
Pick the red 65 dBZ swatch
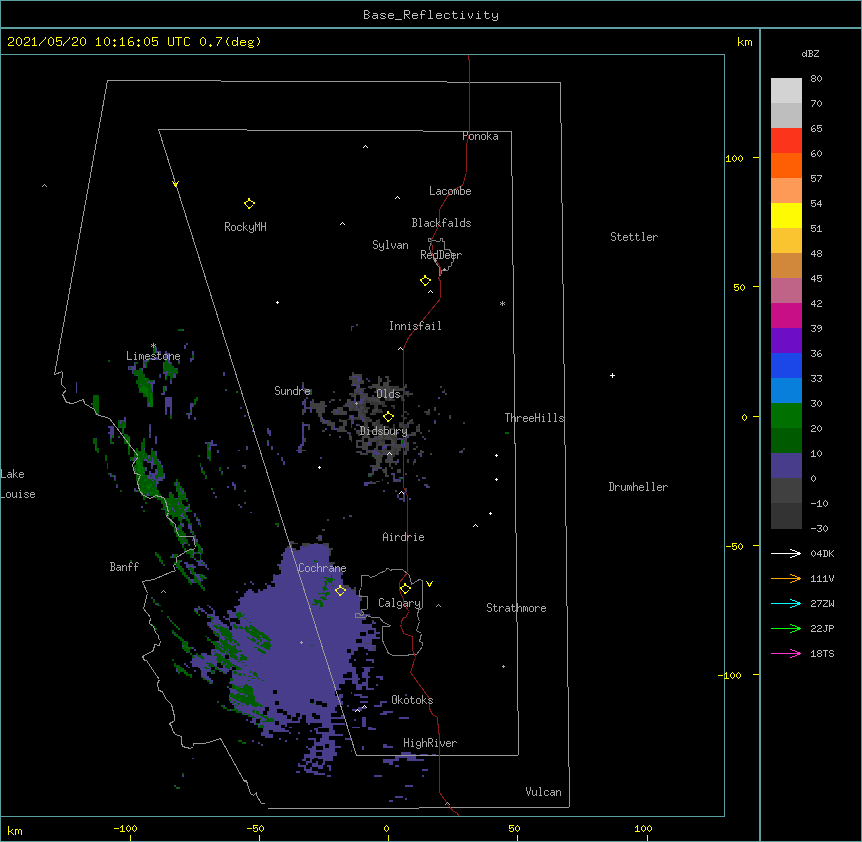click(786, 141)
